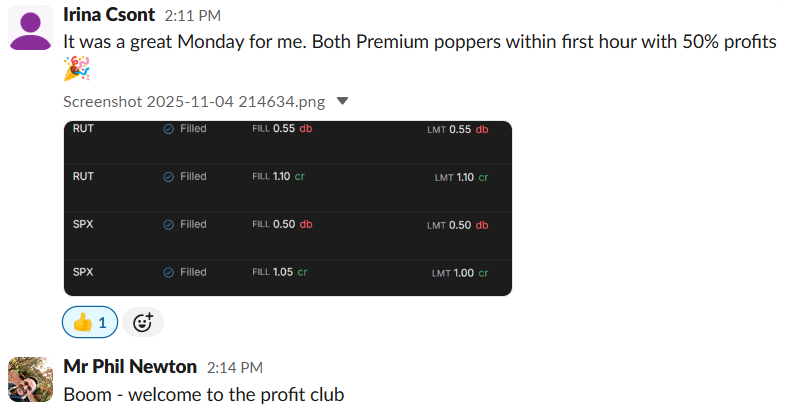Click Mr Phil Newton's profile photo

[31, 380]
